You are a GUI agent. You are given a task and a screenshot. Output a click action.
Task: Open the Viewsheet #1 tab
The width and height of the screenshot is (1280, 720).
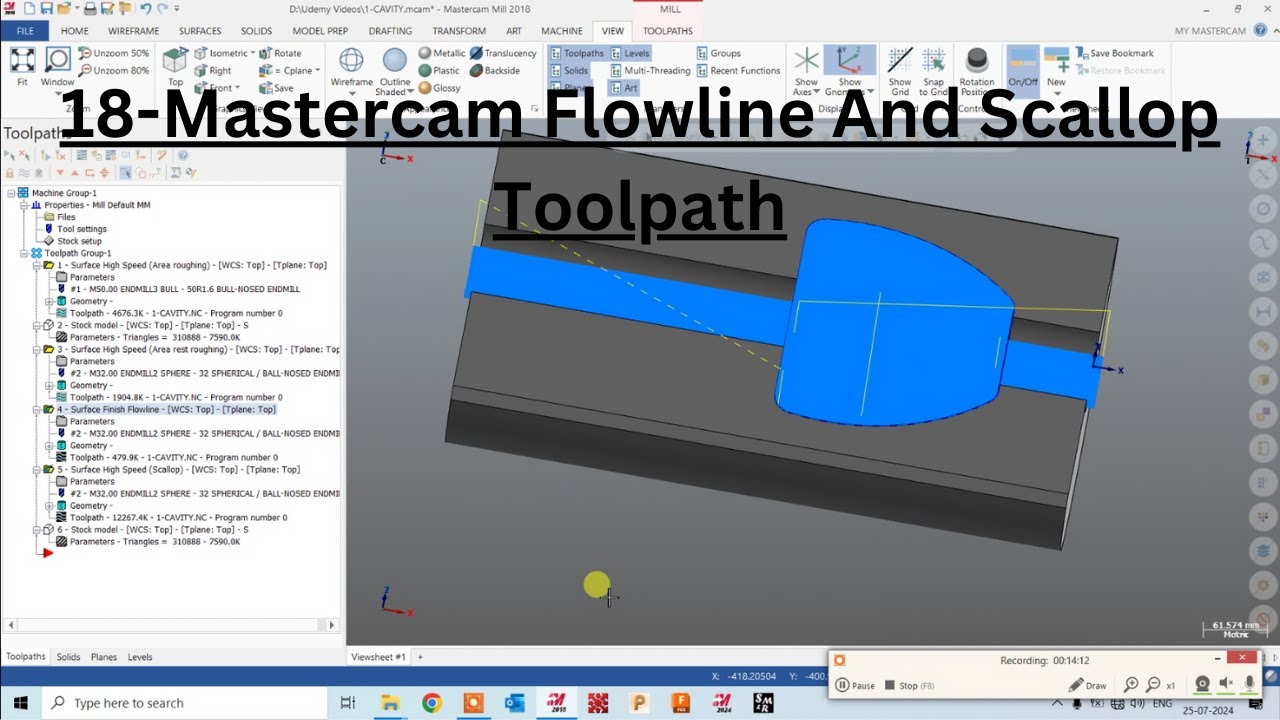378,657
